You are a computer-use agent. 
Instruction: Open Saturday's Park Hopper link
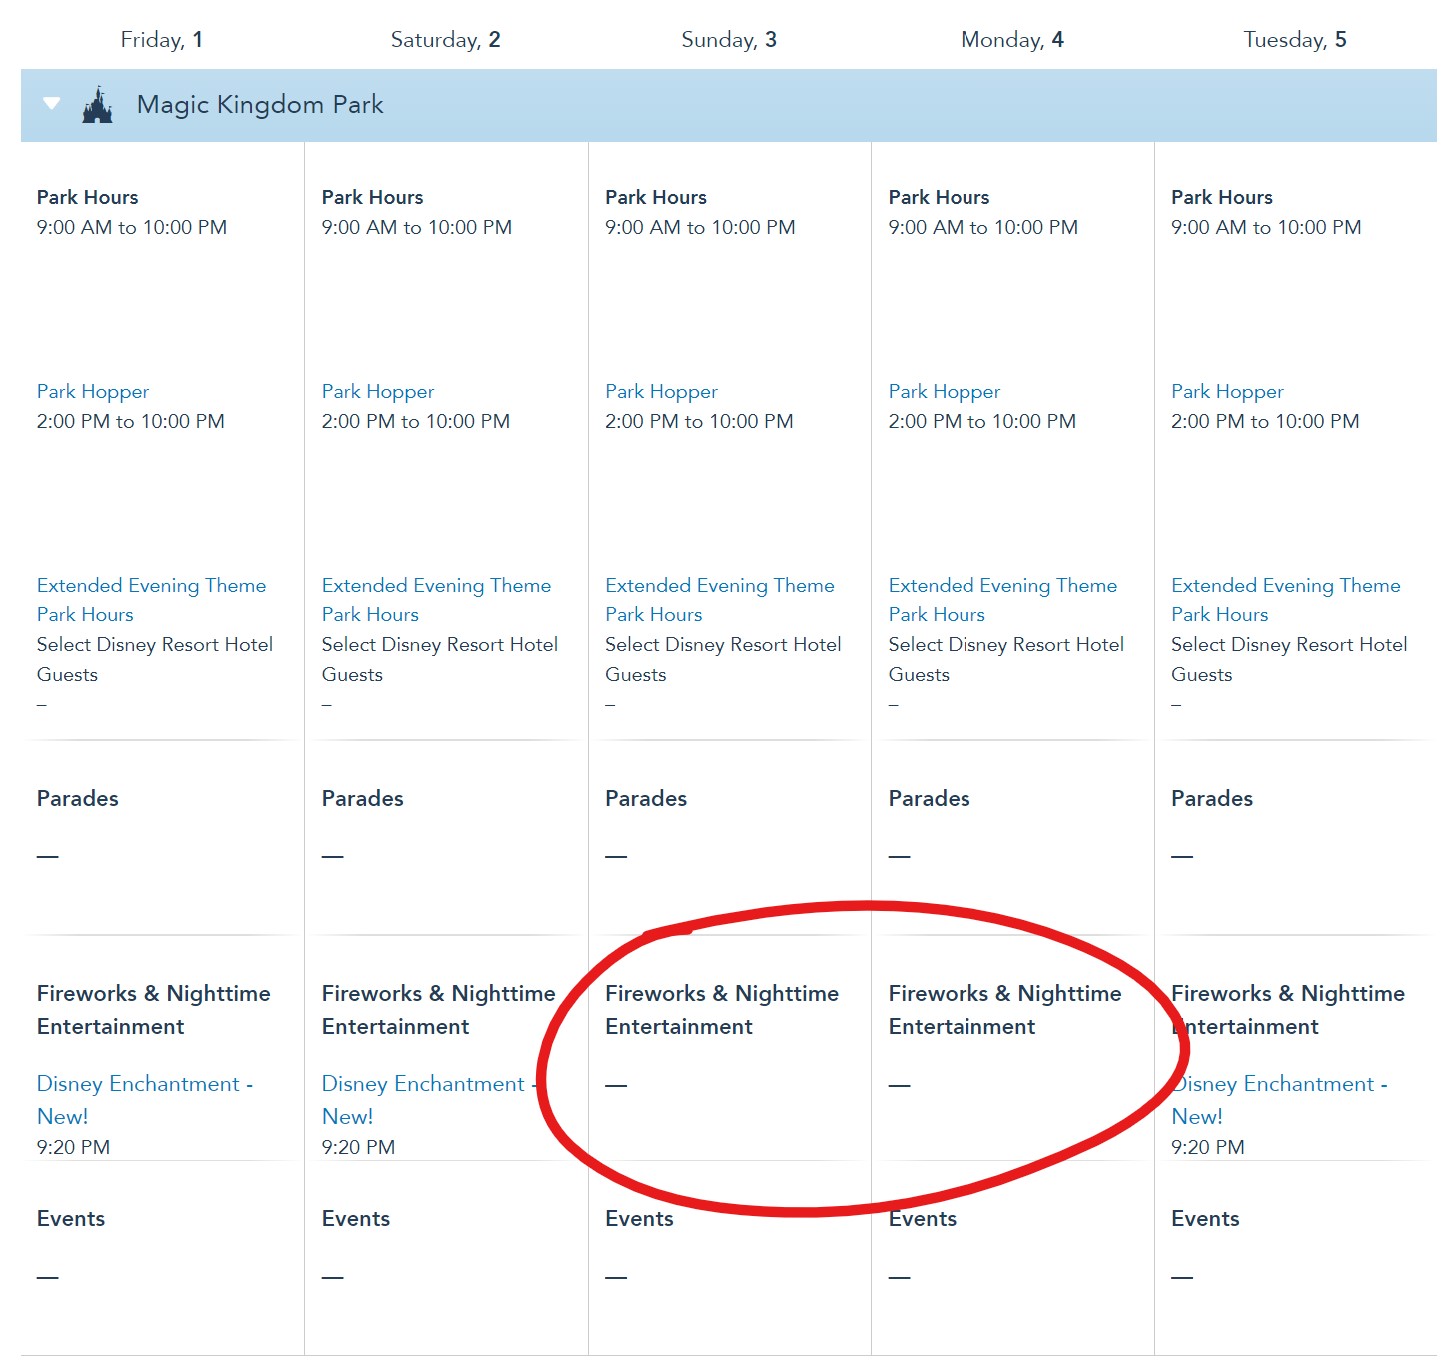tap(378, 392)
